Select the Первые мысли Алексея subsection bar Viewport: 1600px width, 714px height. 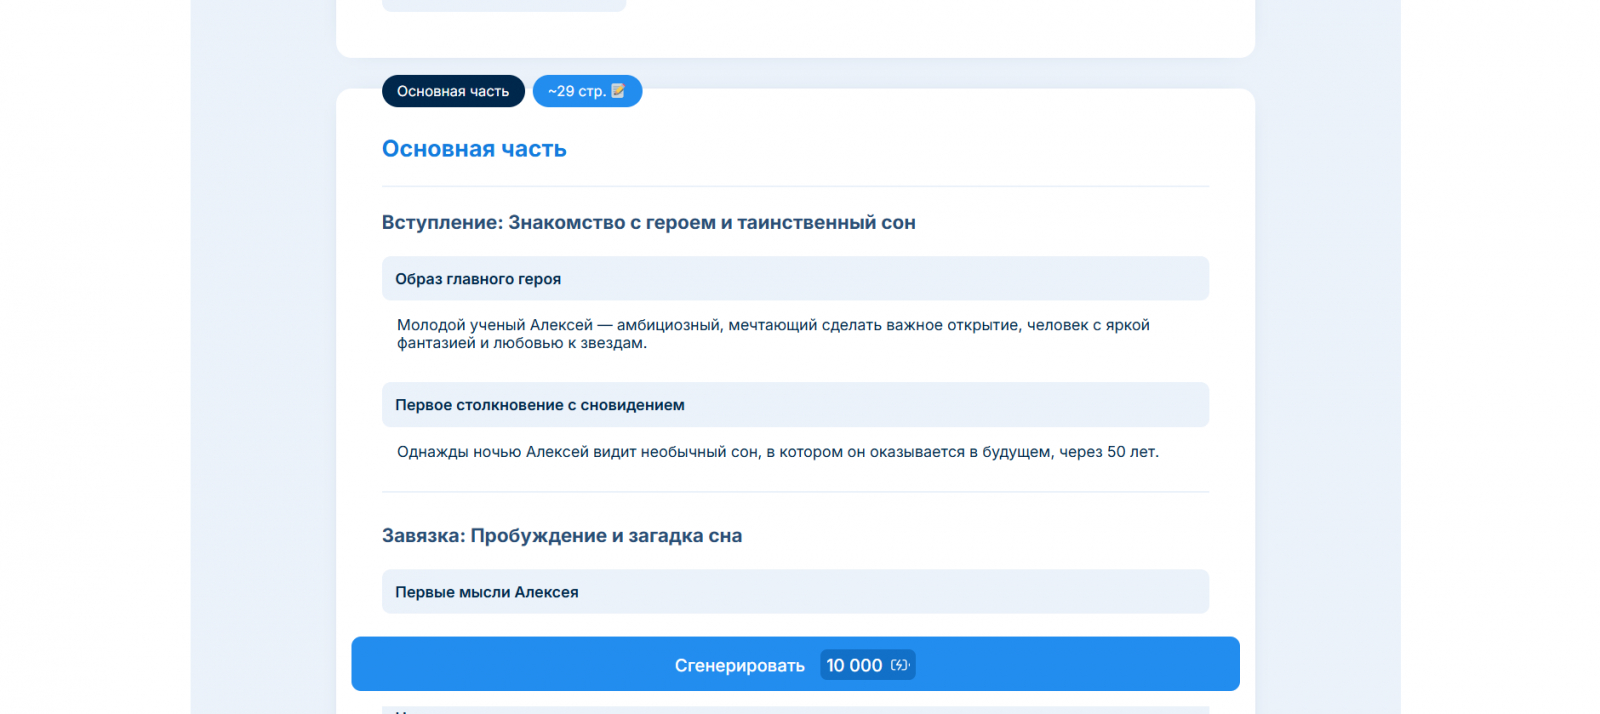[x=795, y=592]
